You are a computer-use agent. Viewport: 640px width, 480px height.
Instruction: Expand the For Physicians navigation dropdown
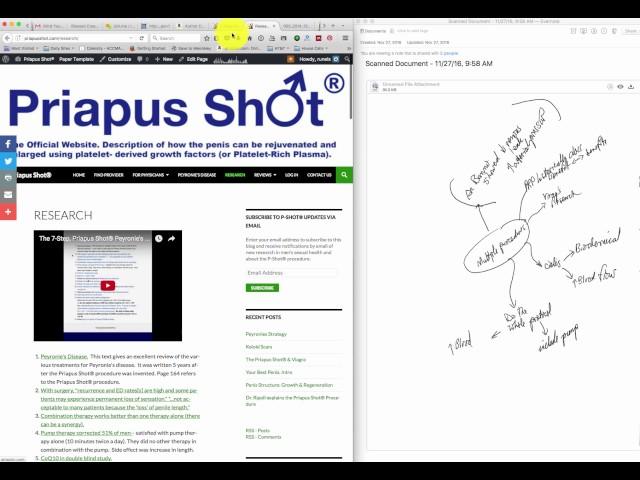click(151, 175)
